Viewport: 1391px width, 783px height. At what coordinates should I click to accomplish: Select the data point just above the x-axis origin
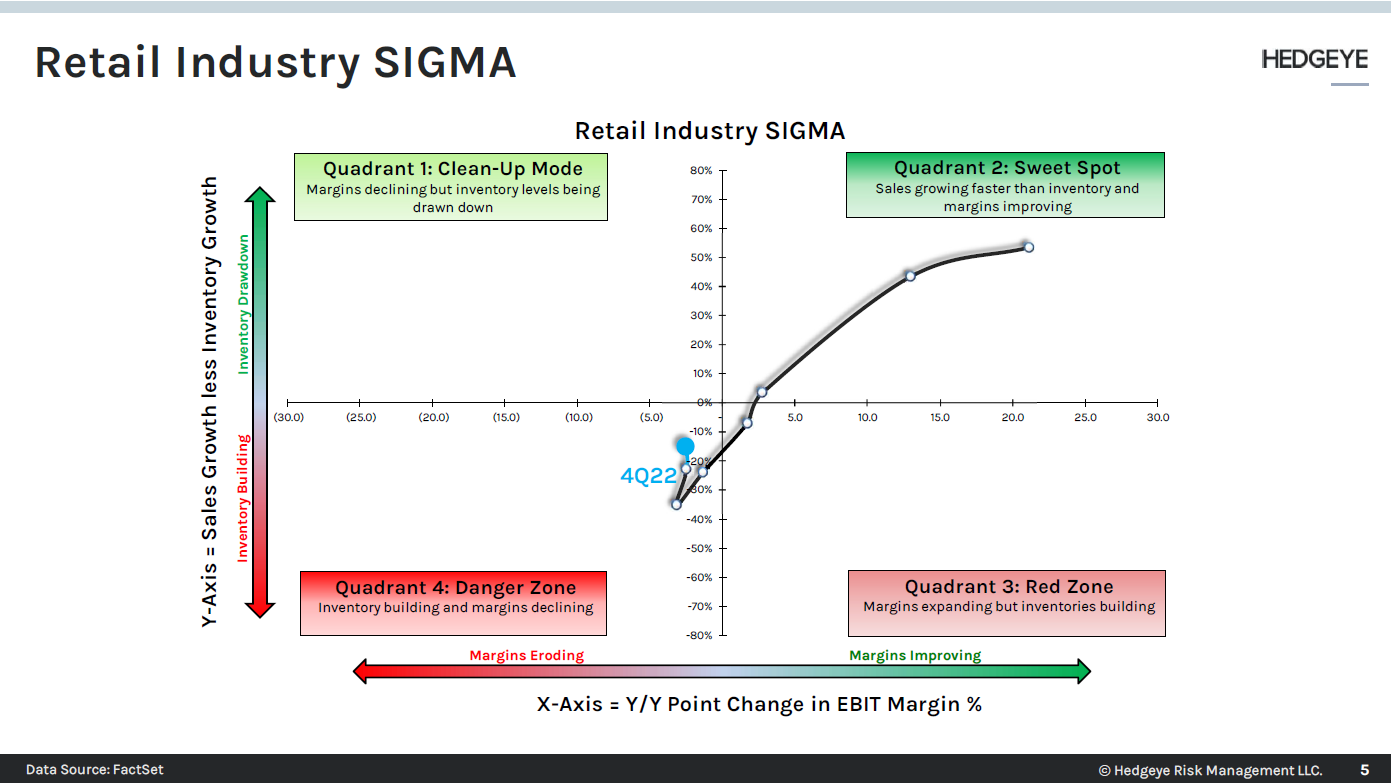coord(761,392)
